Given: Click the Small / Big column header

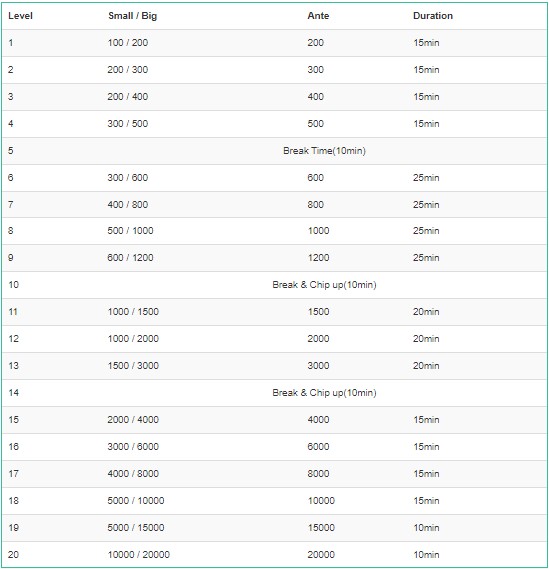Looking at the screenshot, I should pos(132,16).
